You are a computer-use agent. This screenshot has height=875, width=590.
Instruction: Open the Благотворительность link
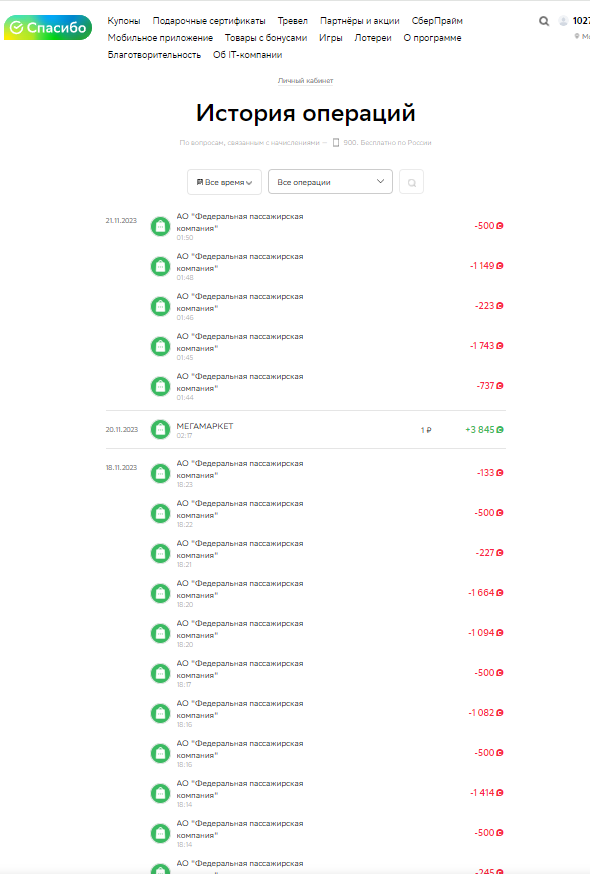[154, 55]
